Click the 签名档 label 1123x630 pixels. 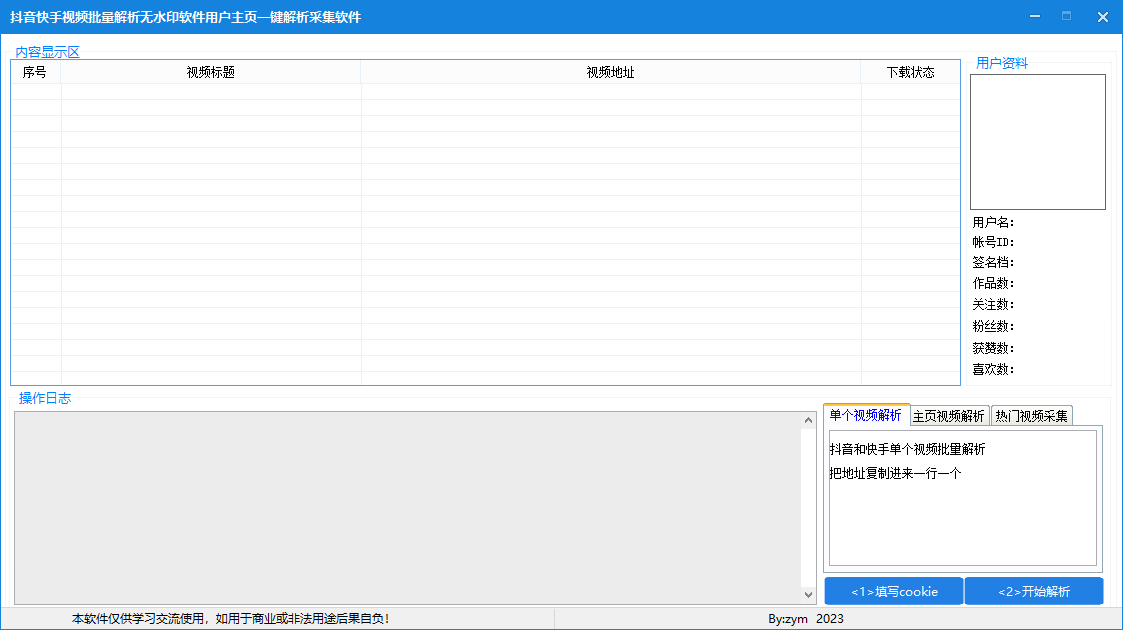tap(993, 263)
